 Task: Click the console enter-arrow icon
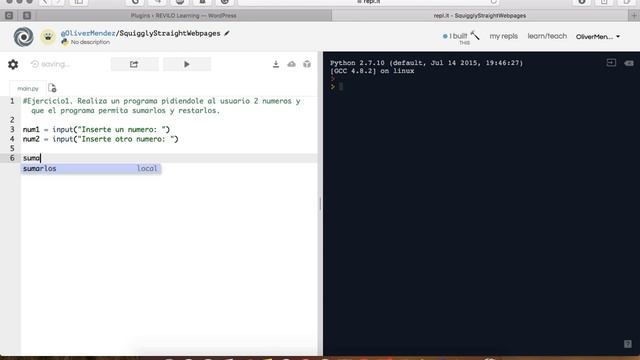pos(611,62)
